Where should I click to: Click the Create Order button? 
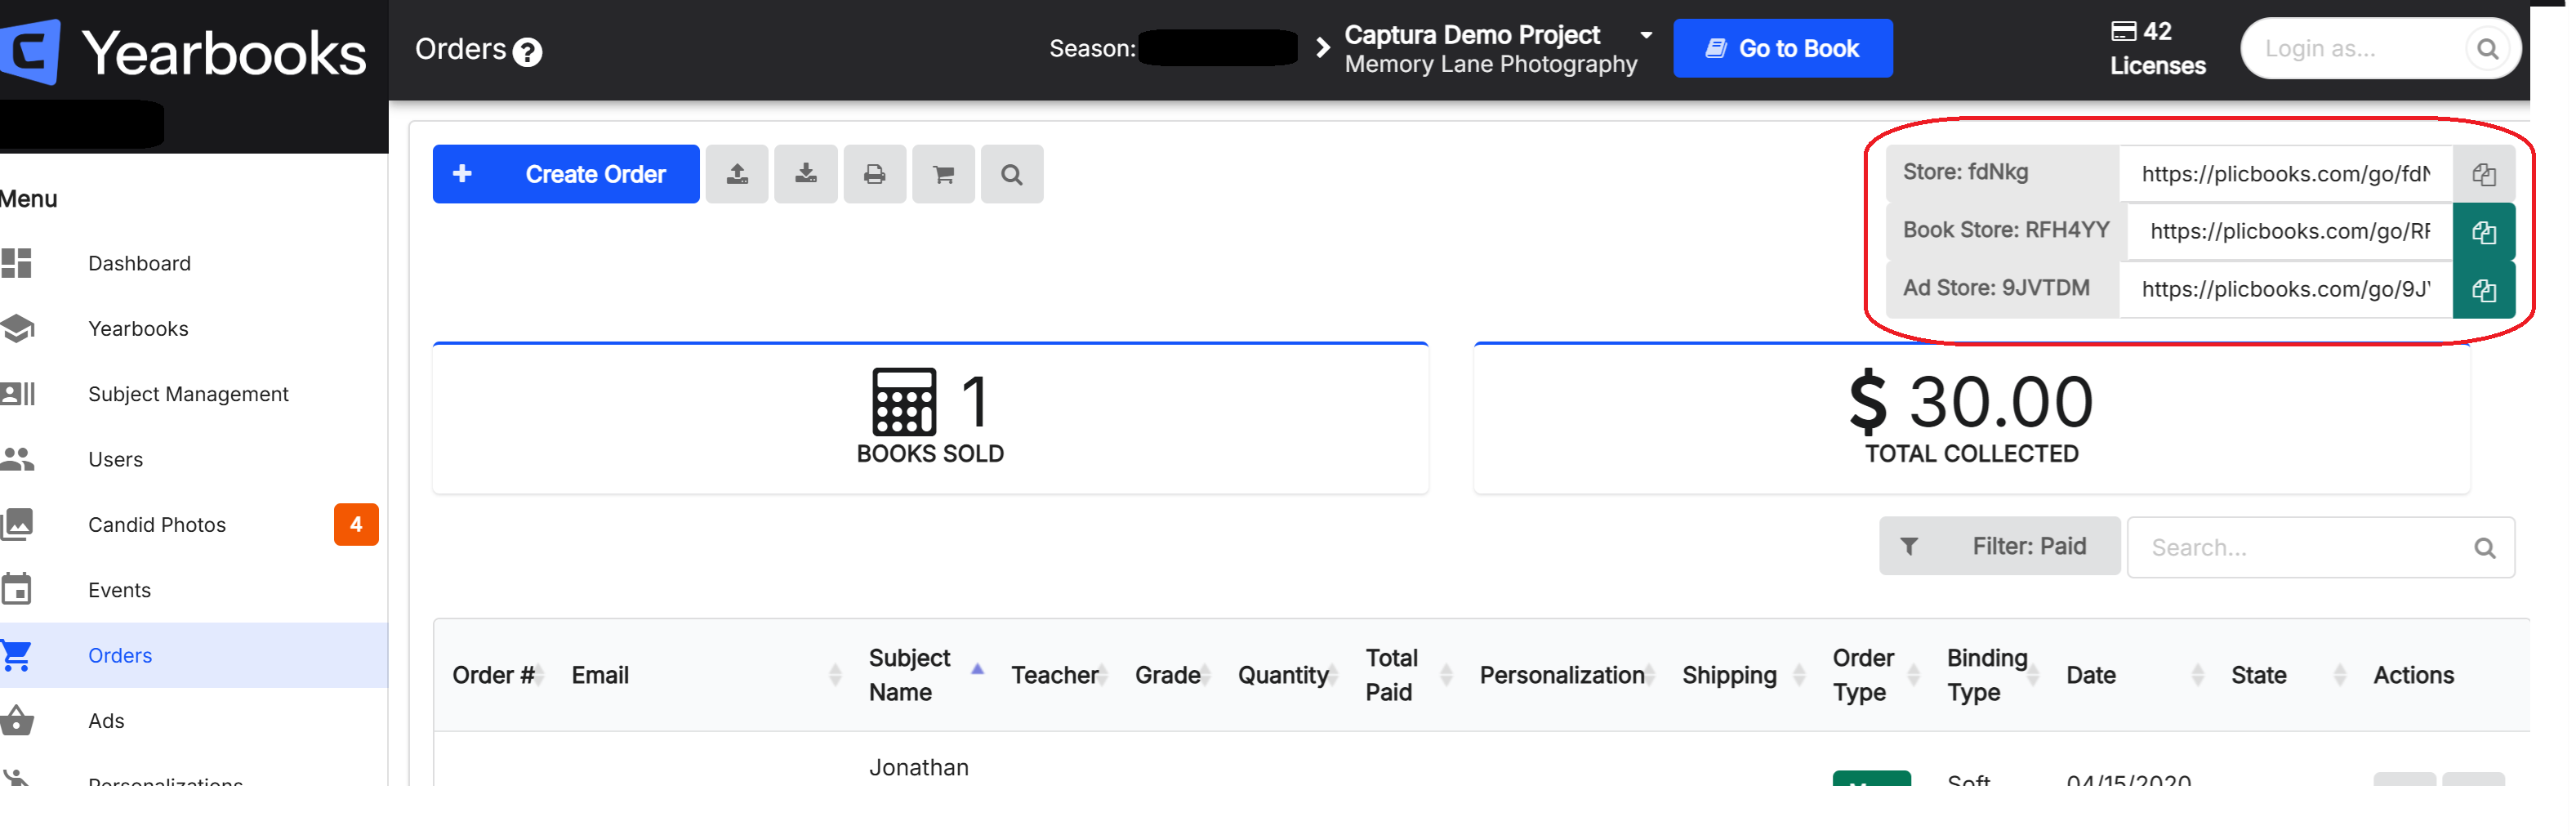point(566,174)
